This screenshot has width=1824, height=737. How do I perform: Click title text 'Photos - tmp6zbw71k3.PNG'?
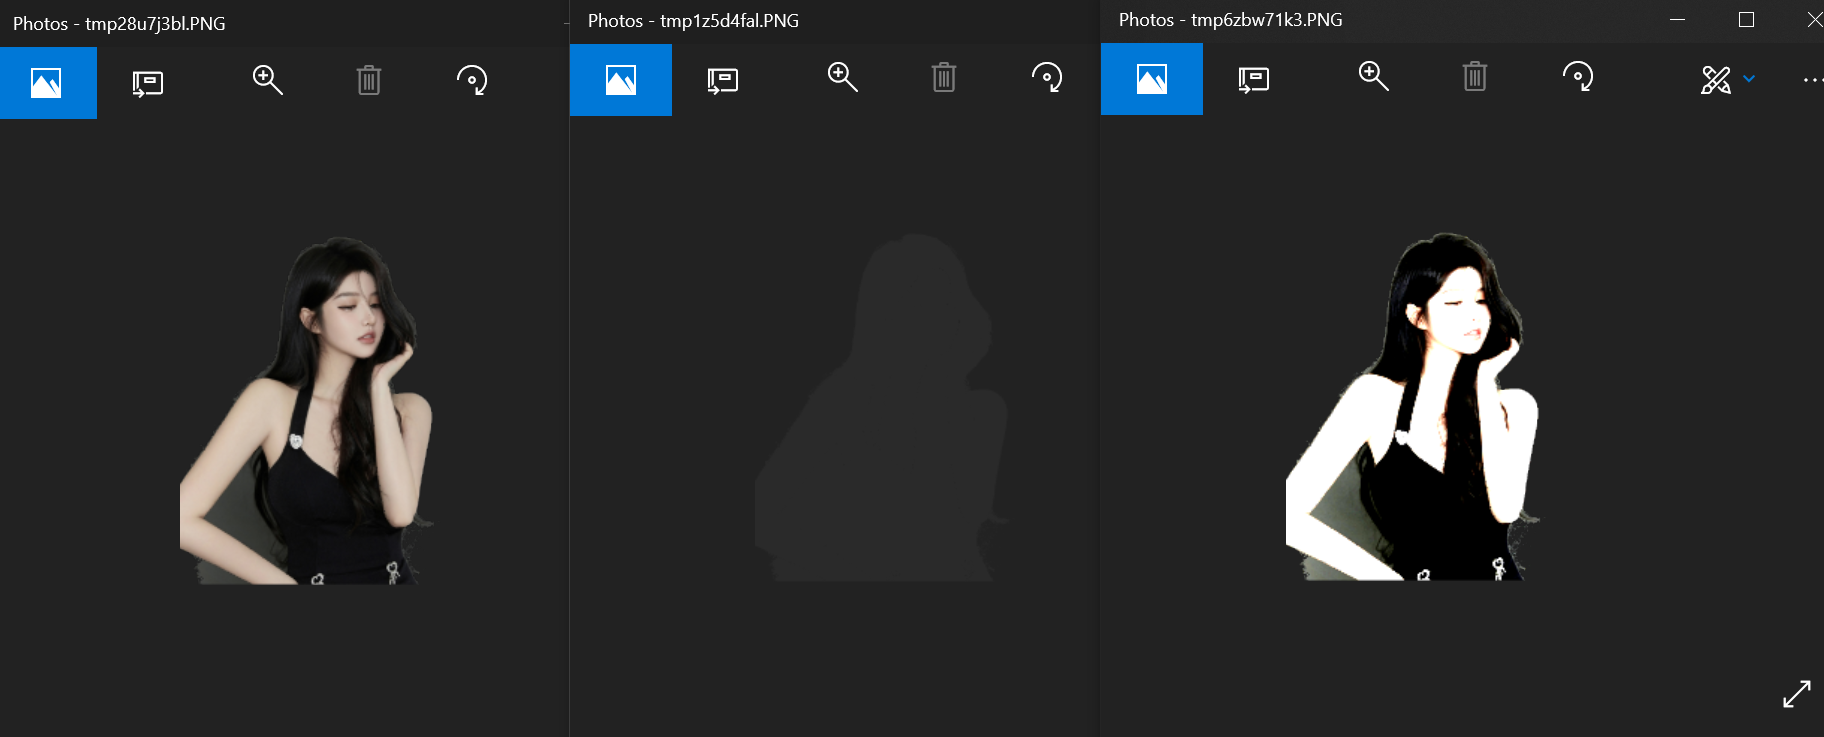pos(1230,19)
